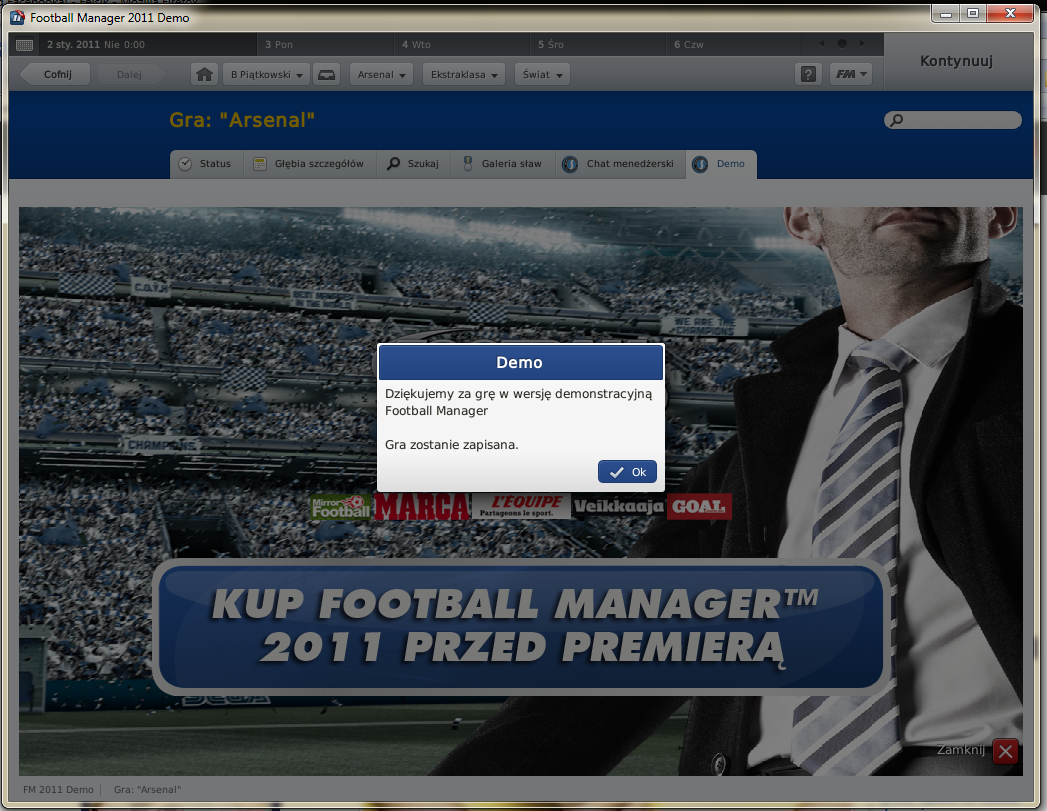Image resolution: width=1047 pixels, height=811 pixels.
Task: Click the calendar previous arrow
Action: tap(821, 44)
